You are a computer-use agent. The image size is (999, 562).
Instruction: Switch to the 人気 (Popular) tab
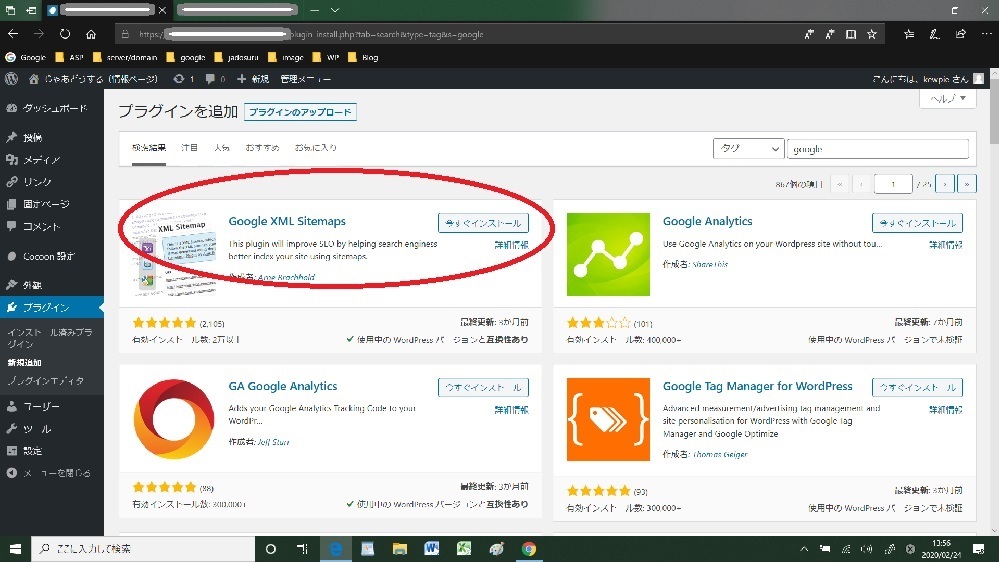pos(221,148)
